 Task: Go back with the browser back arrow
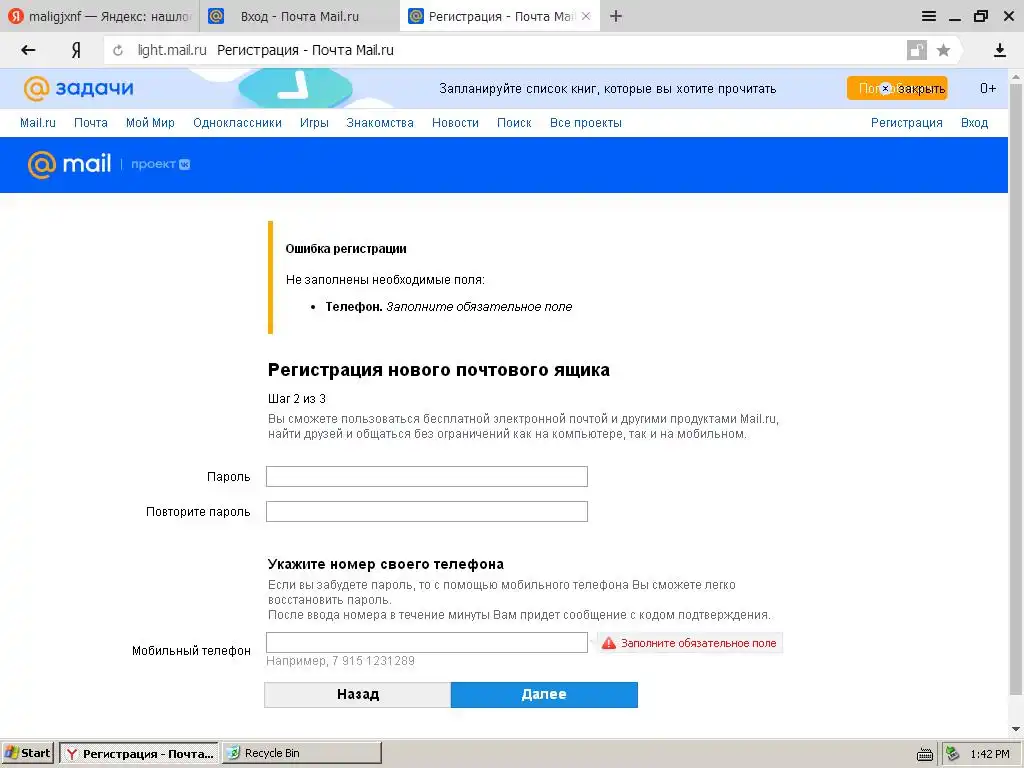point(28,50)
